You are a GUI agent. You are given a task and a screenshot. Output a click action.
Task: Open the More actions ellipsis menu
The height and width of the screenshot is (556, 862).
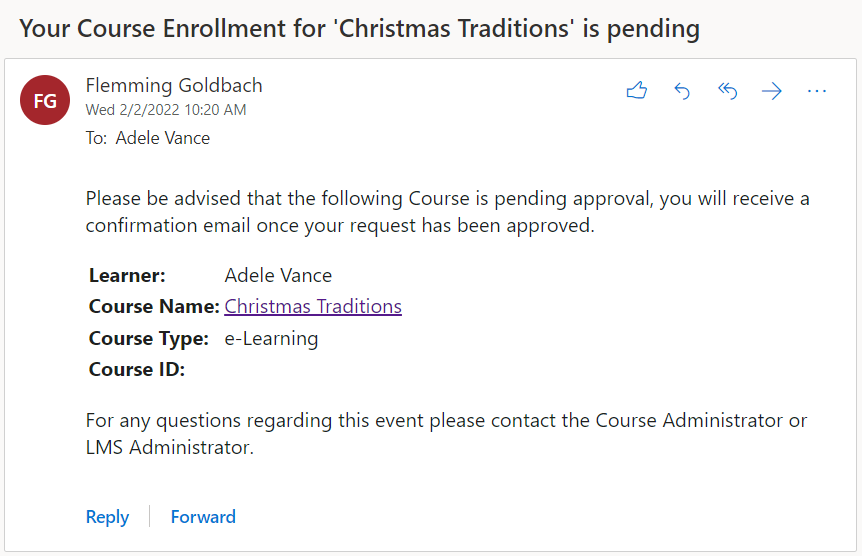[817, 91]
